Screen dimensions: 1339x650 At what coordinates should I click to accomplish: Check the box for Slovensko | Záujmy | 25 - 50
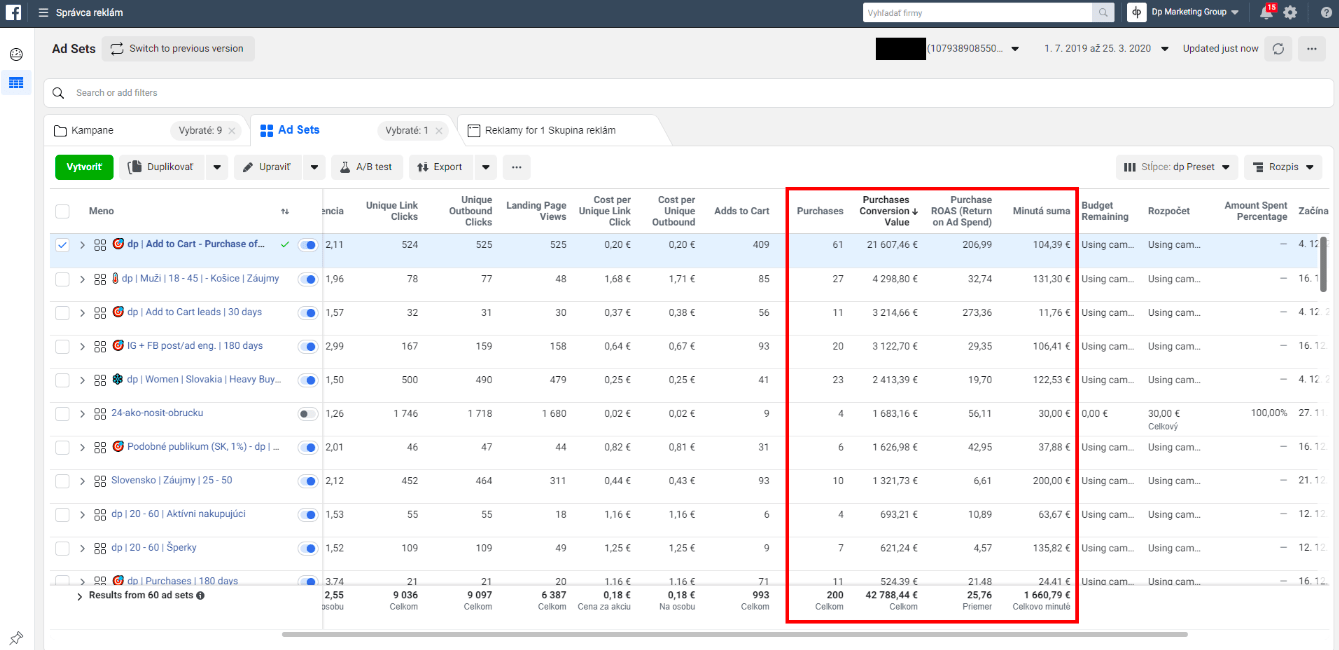63,481
